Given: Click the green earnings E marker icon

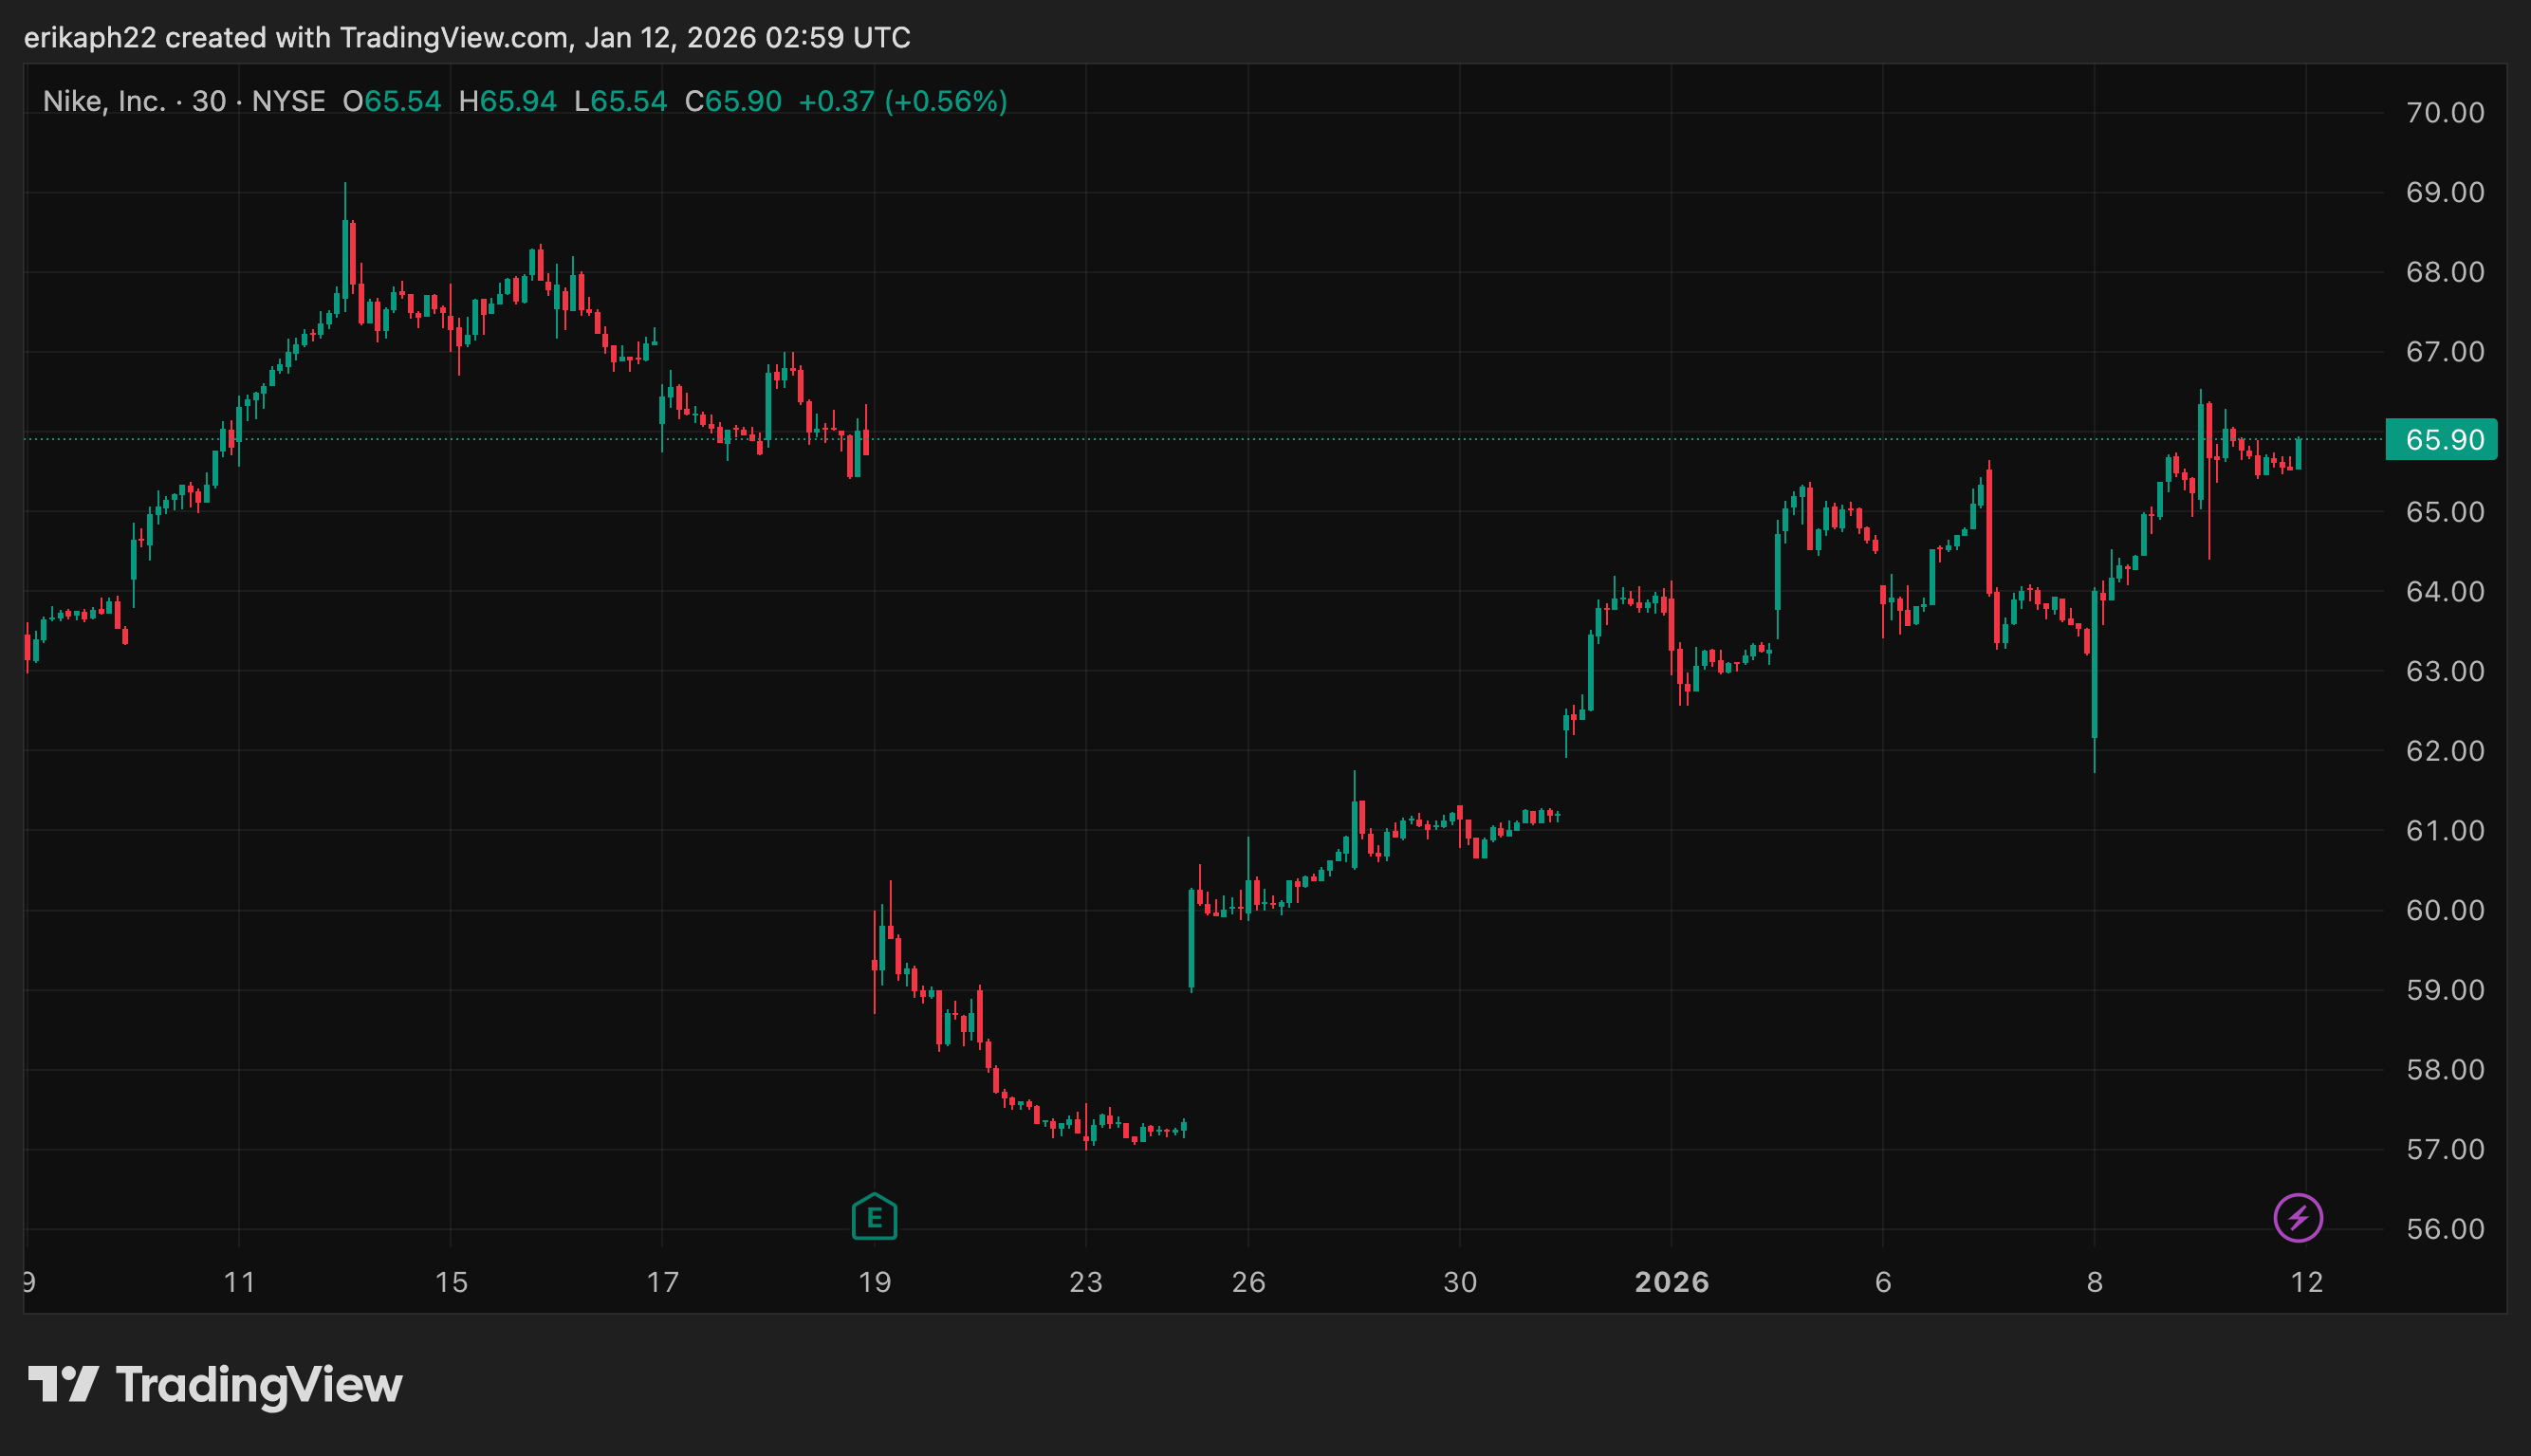Looking at the screenshot, I should (874, 1217).
